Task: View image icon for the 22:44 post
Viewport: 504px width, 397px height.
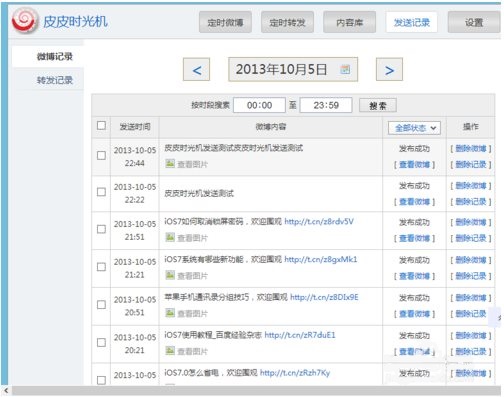Action: click(x=170, y=163)
